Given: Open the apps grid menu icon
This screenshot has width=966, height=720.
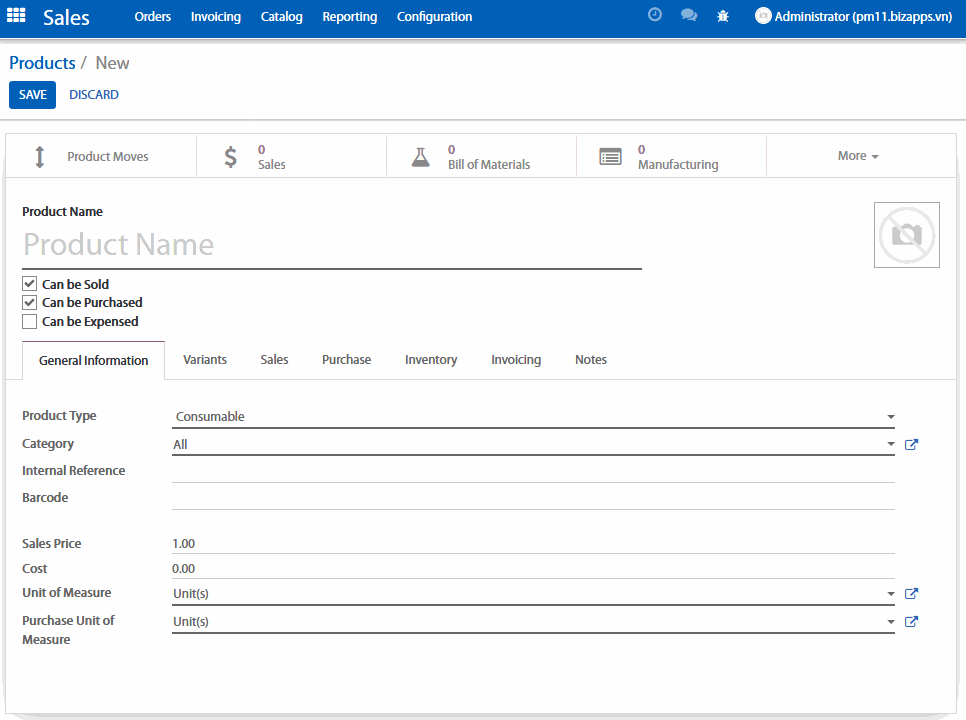Looking at the screenshot, I should (16, 16).
